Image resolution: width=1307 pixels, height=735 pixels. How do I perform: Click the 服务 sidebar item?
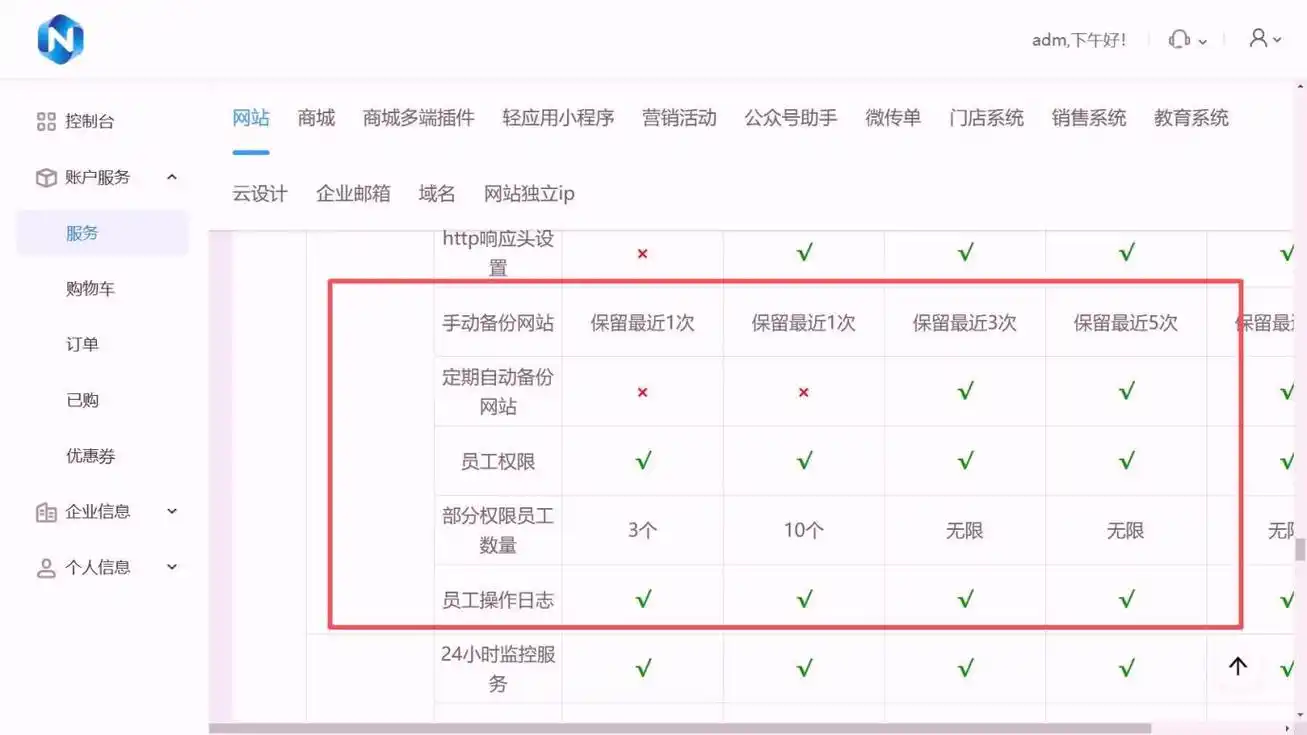click(x=82, y=232)
